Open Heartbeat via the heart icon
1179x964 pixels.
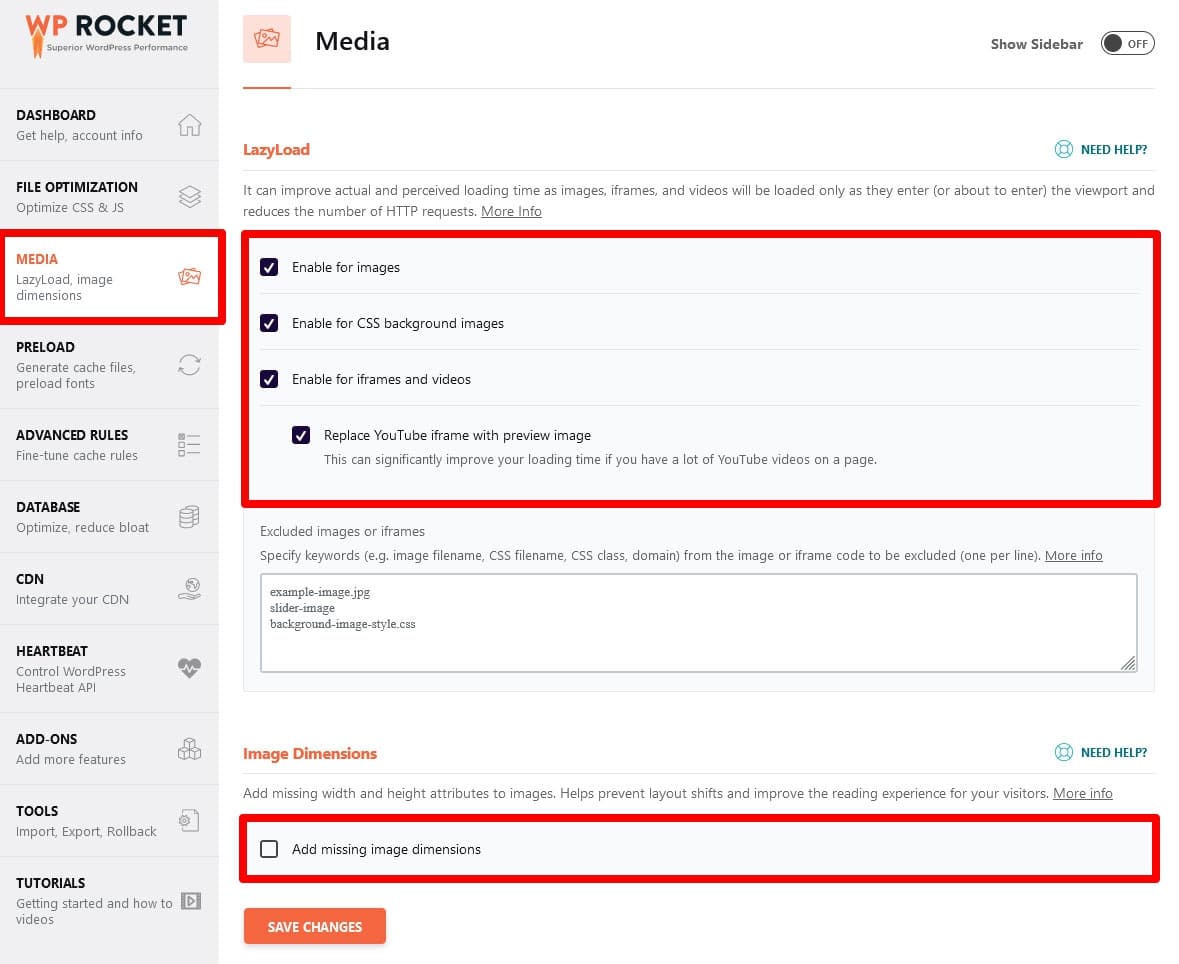pos(190,668)
